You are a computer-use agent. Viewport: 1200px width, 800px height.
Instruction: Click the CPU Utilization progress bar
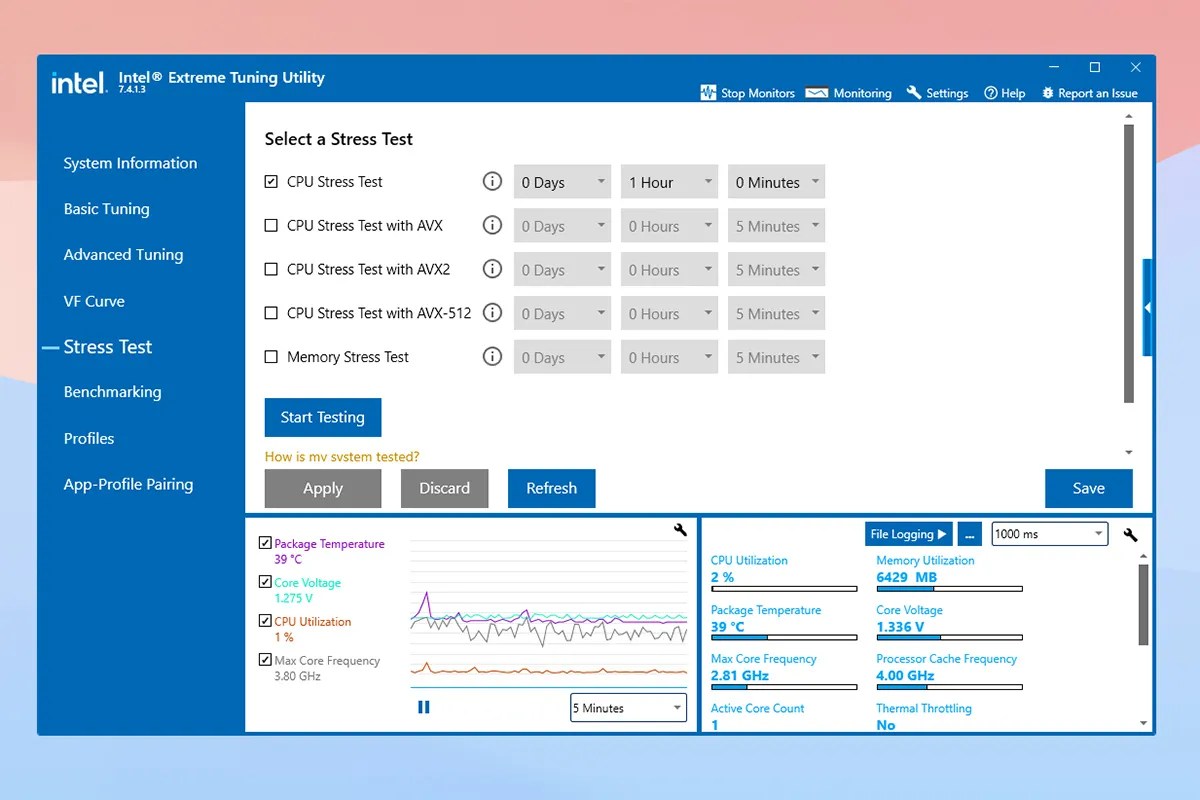[784, 589]
